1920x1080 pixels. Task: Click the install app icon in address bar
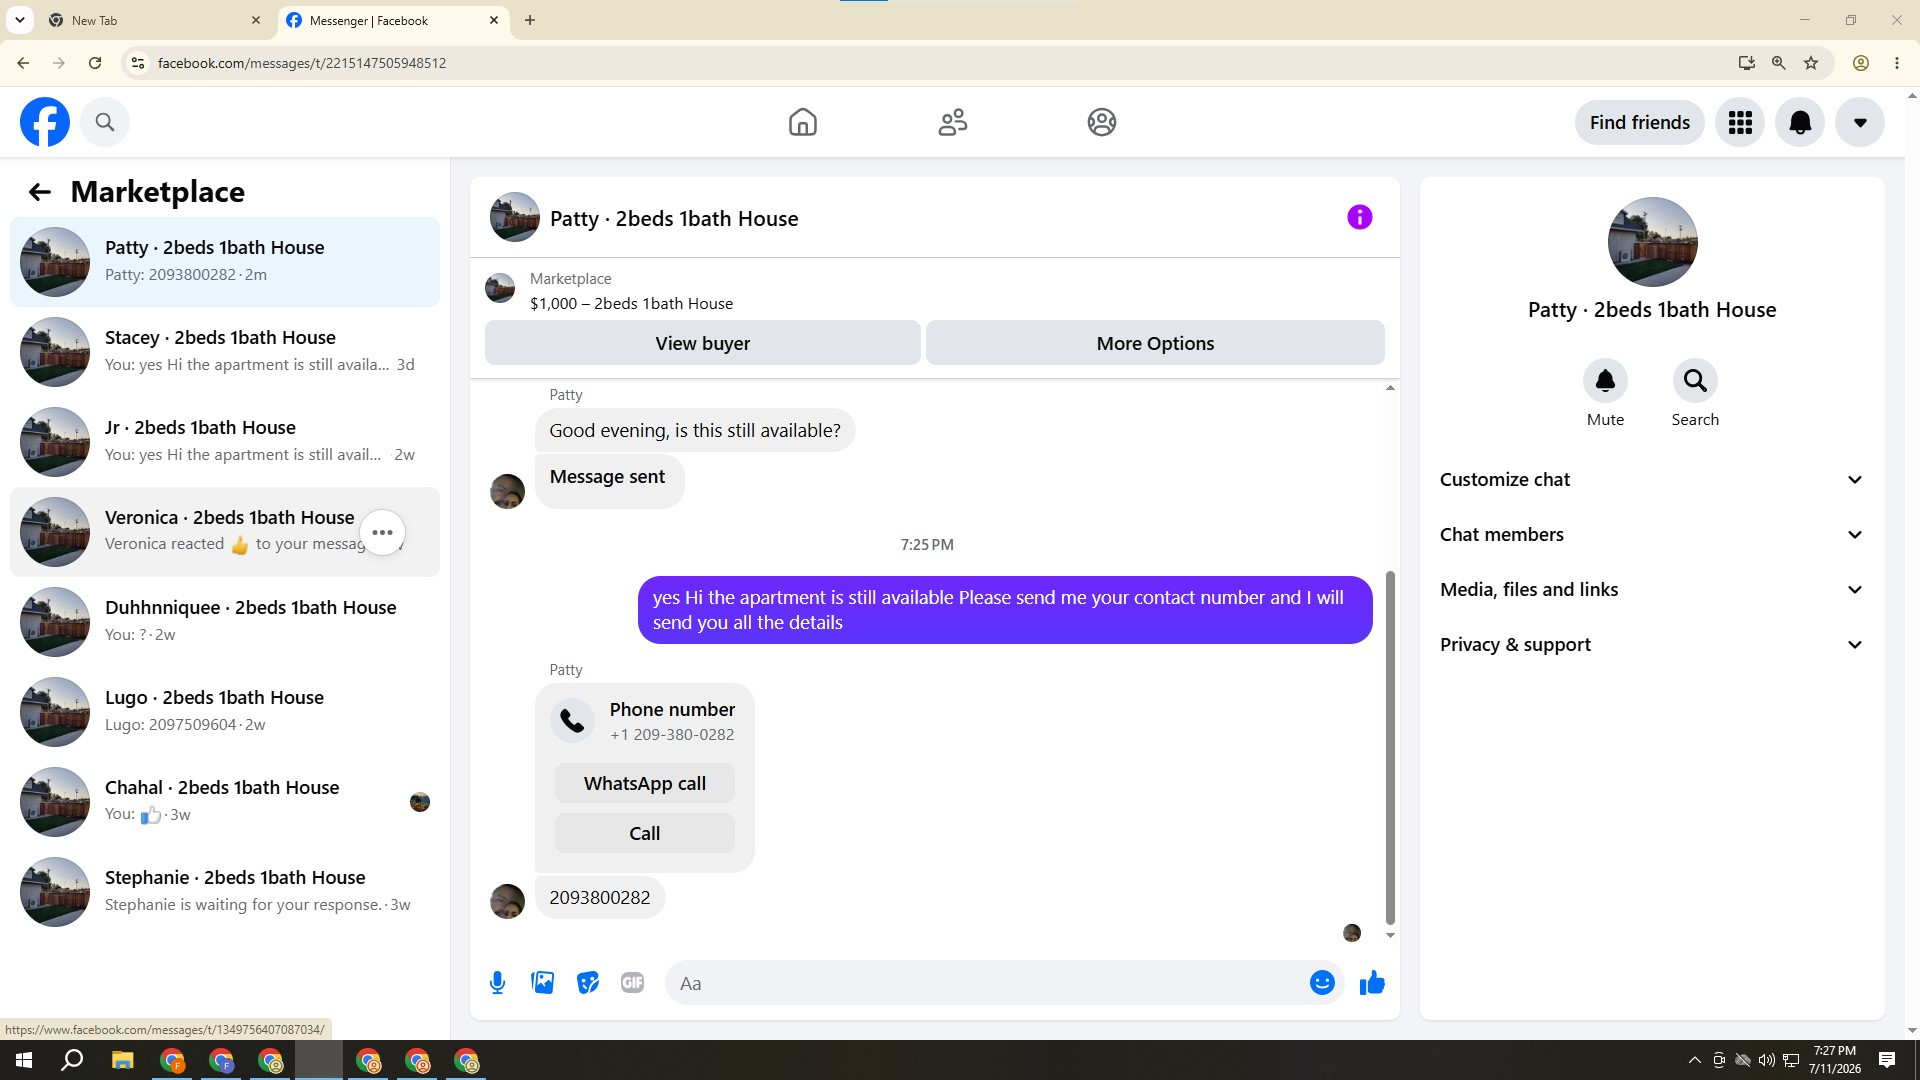coord(1747,63)
